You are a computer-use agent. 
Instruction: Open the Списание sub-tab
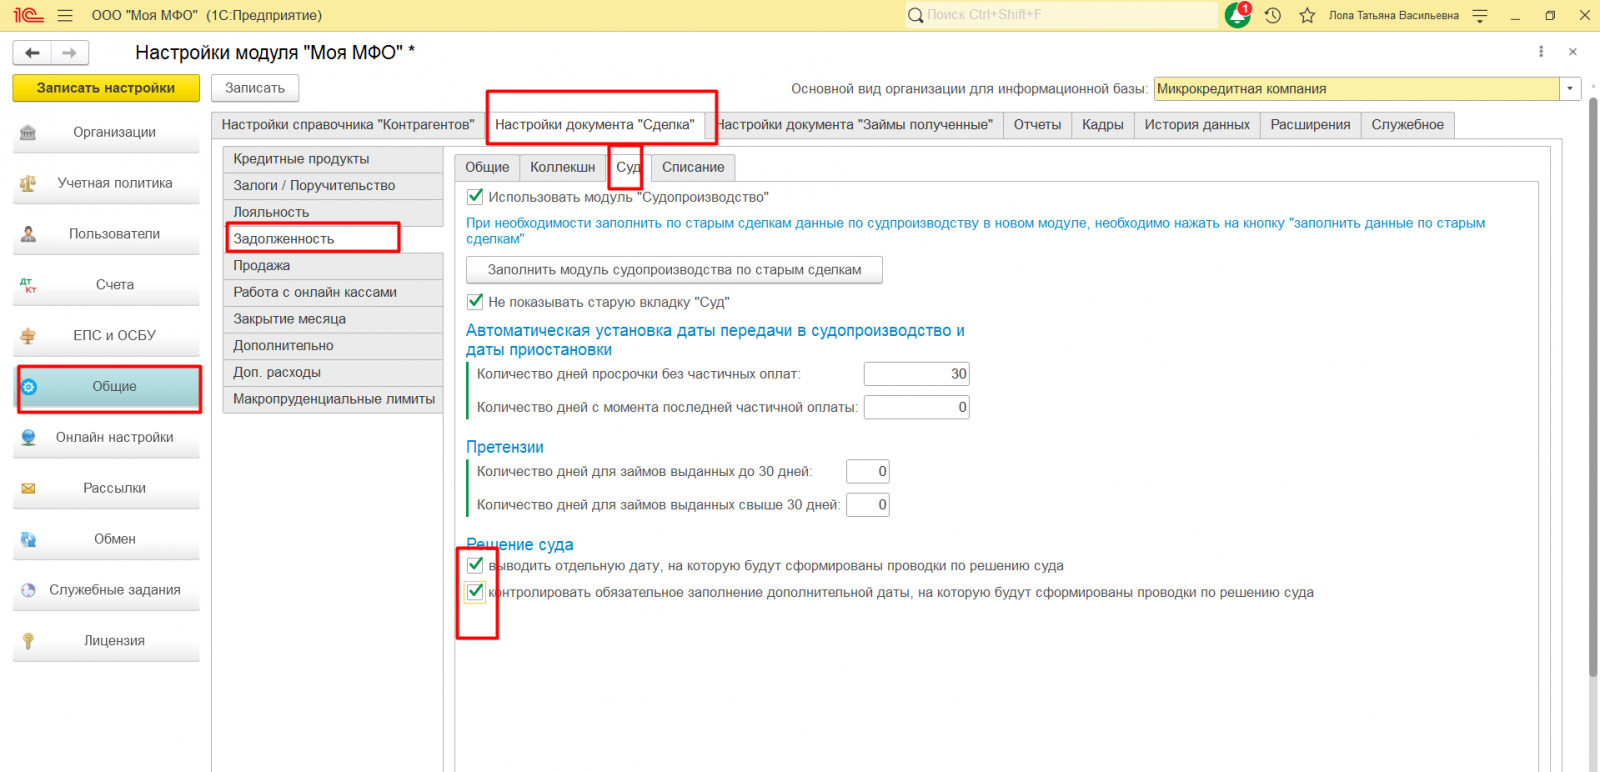pos(693,167)
